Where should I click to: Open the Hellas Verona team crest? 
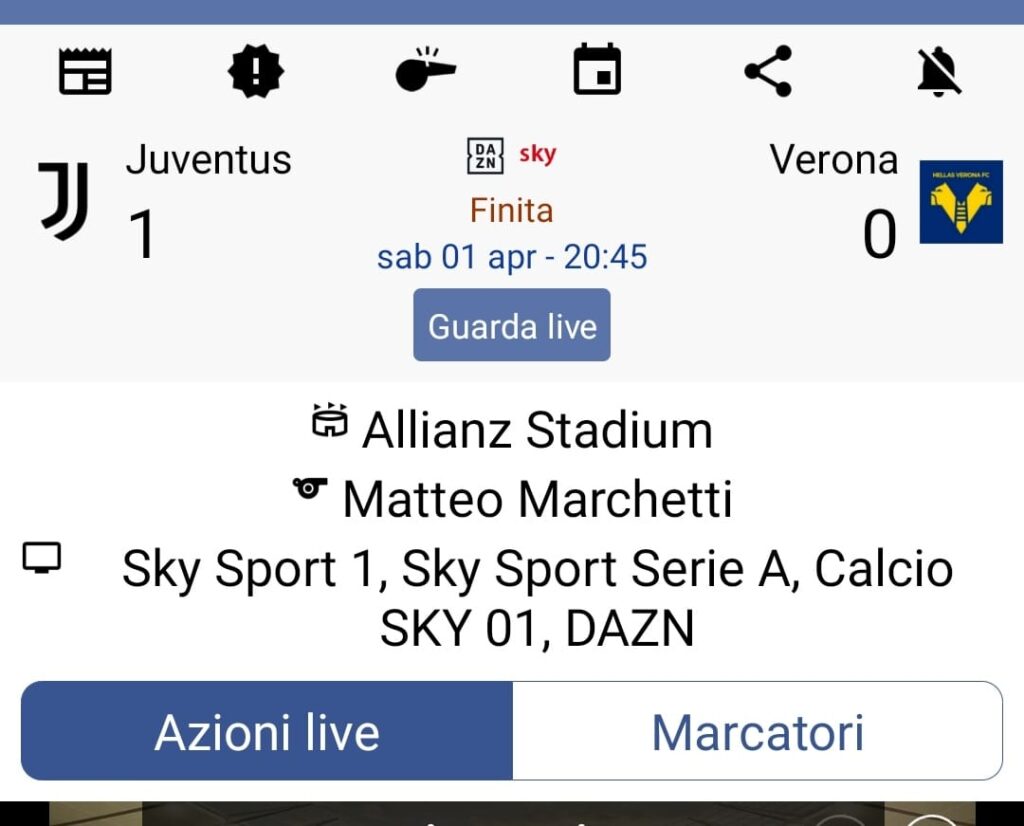tap(960, 202)
